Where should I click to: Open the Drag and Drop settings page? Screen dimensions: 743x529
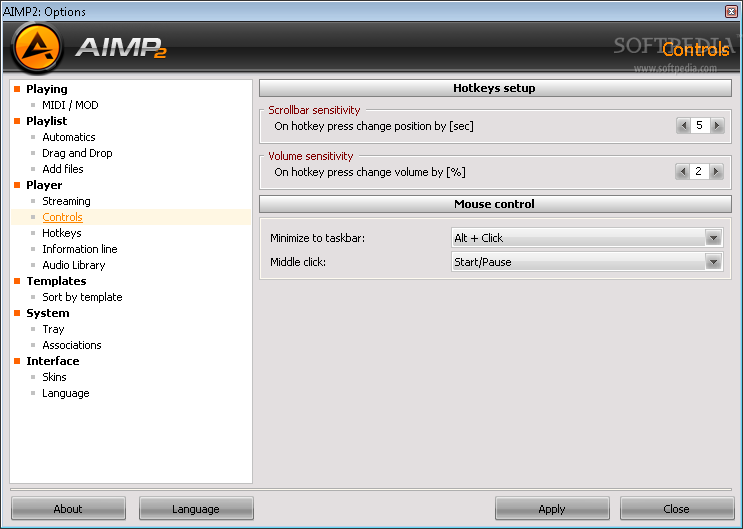click(77, 153)
